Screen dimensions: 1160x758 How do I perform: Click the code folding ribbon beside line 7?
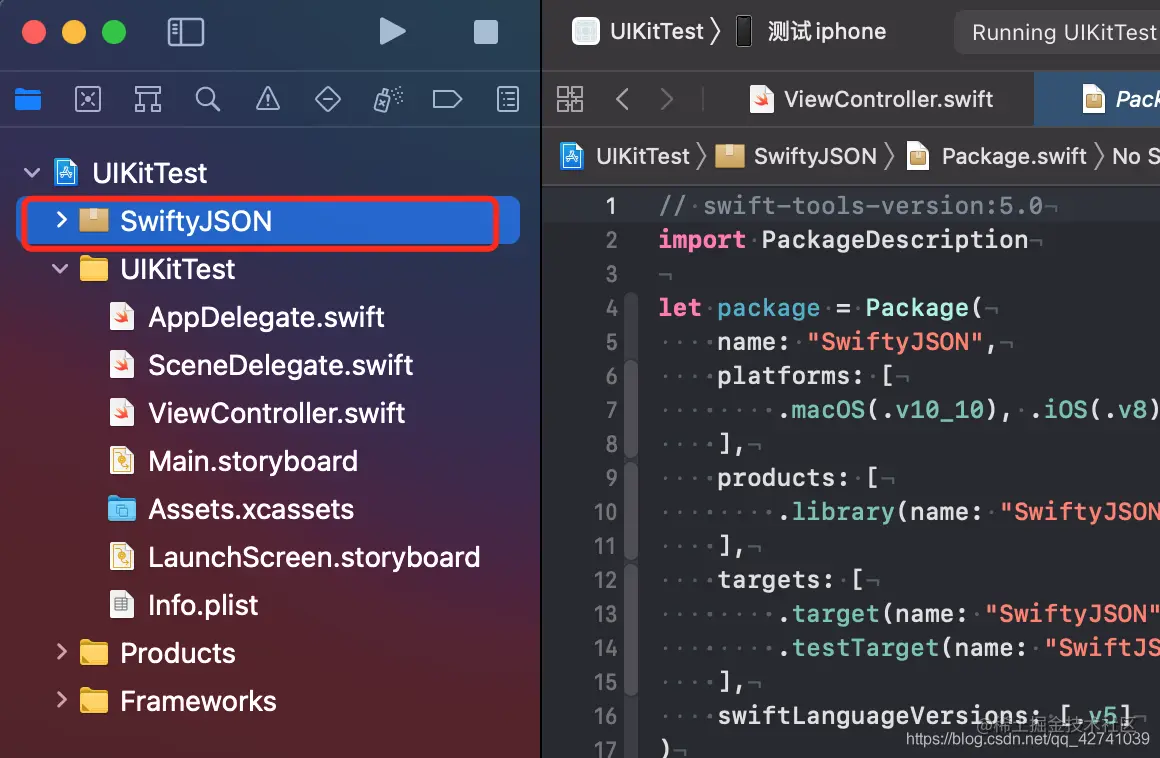tap(631, 410)
